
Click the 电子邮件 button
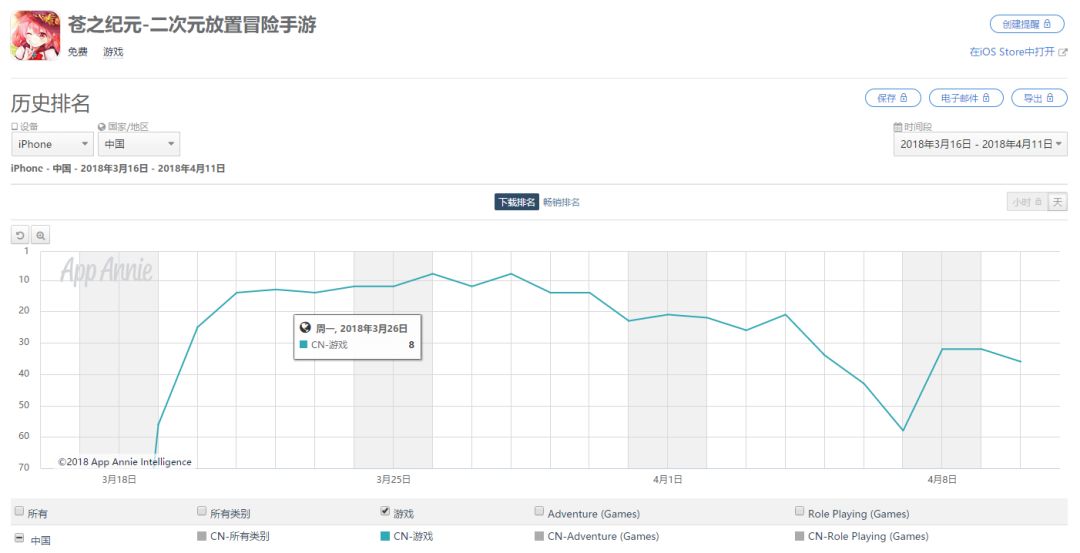tap(965, 98)
